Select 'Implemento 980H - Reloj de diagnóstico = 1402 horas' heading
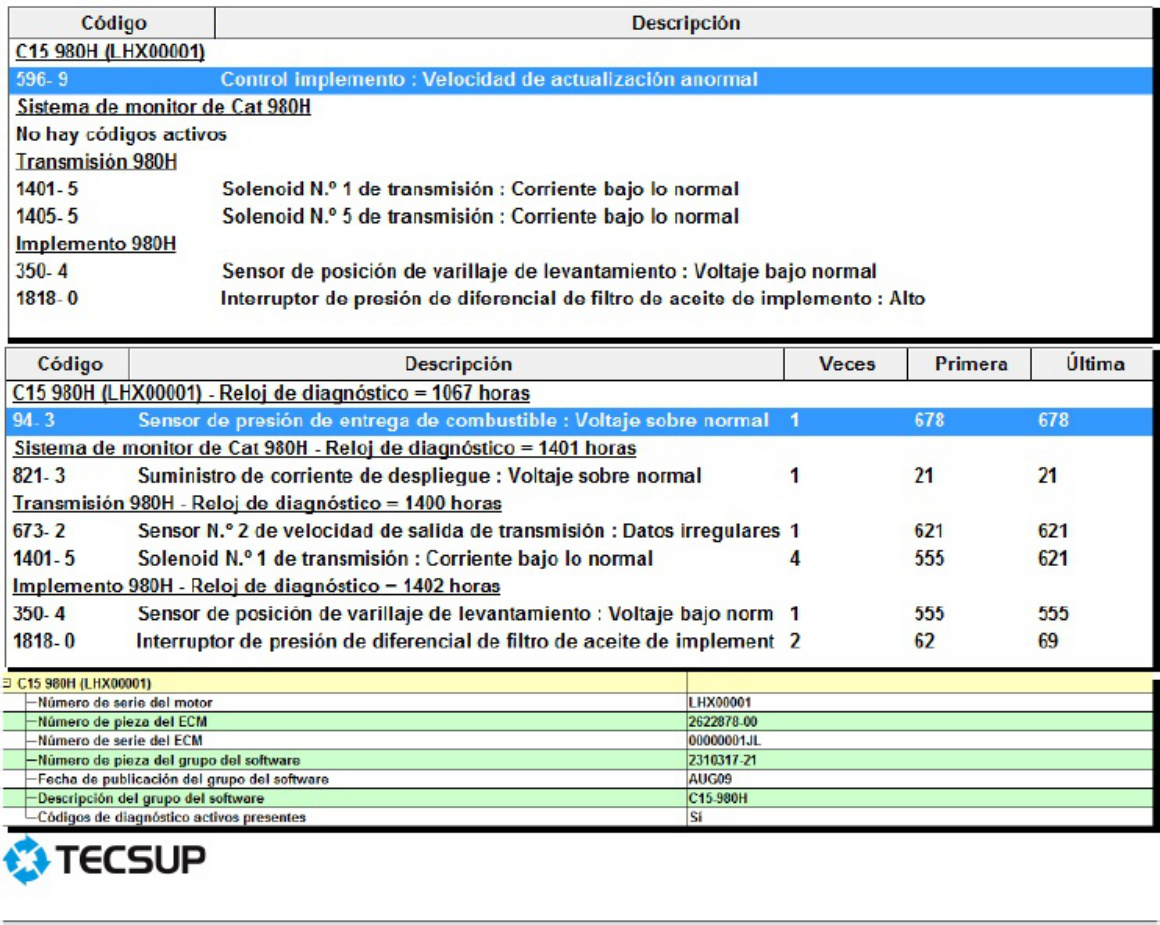Viewport: 1160px width, 925px height. [256, 586]
